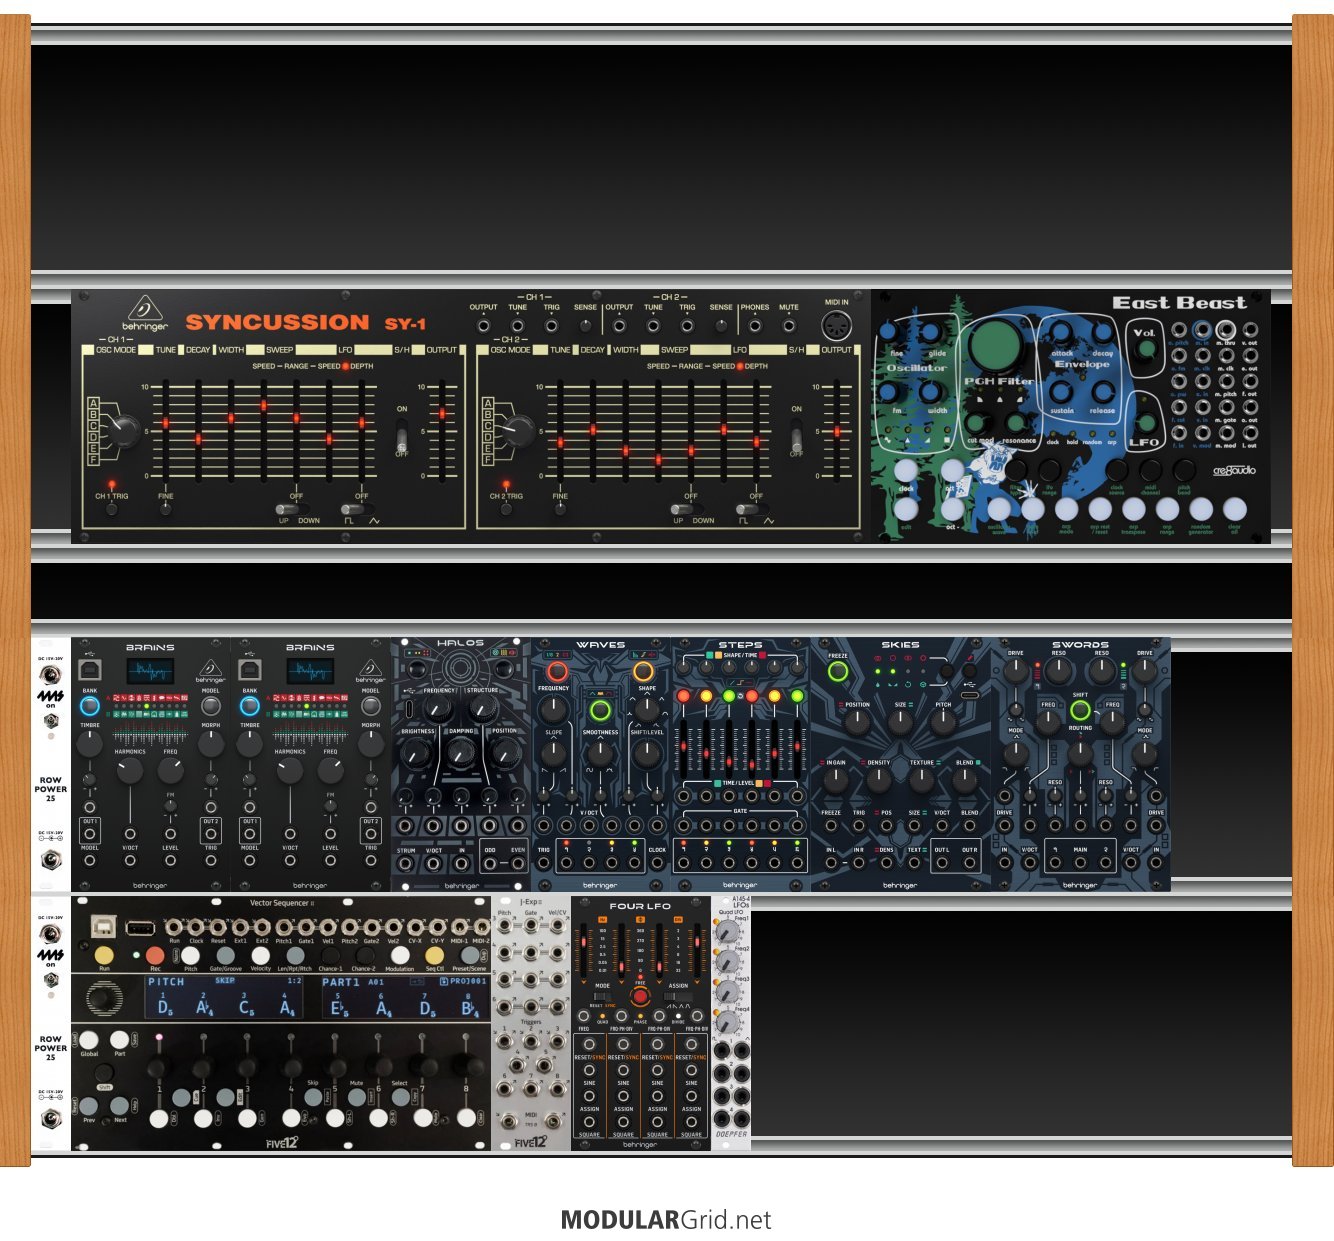Click the Syncussion CH 2 DECAY slider
Image resolution: width=1334 pixels, height=1241 pixels.
(x=593, y=430)
